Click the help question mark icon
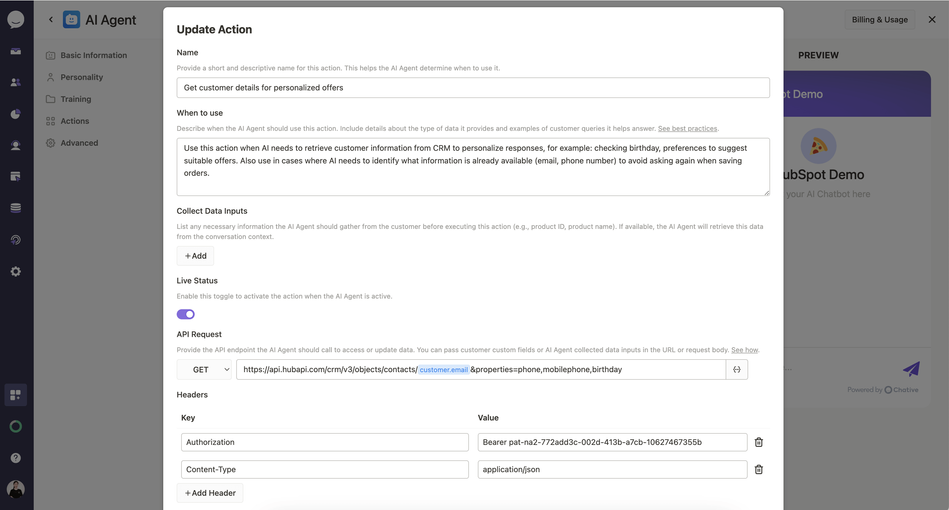Image resolution: width=949 pixels, height=510 pixels. coord(16,458)
